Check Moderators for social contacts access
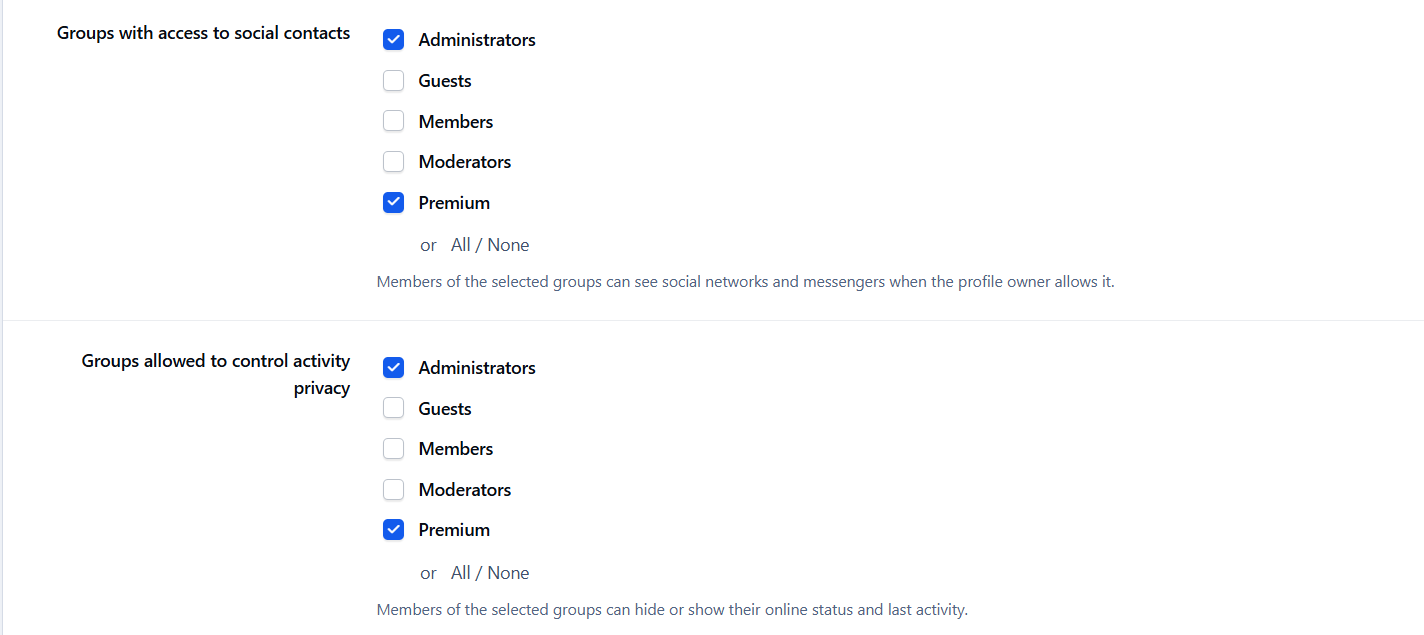Screen dimensions: 1424x635 pos(393,162)
